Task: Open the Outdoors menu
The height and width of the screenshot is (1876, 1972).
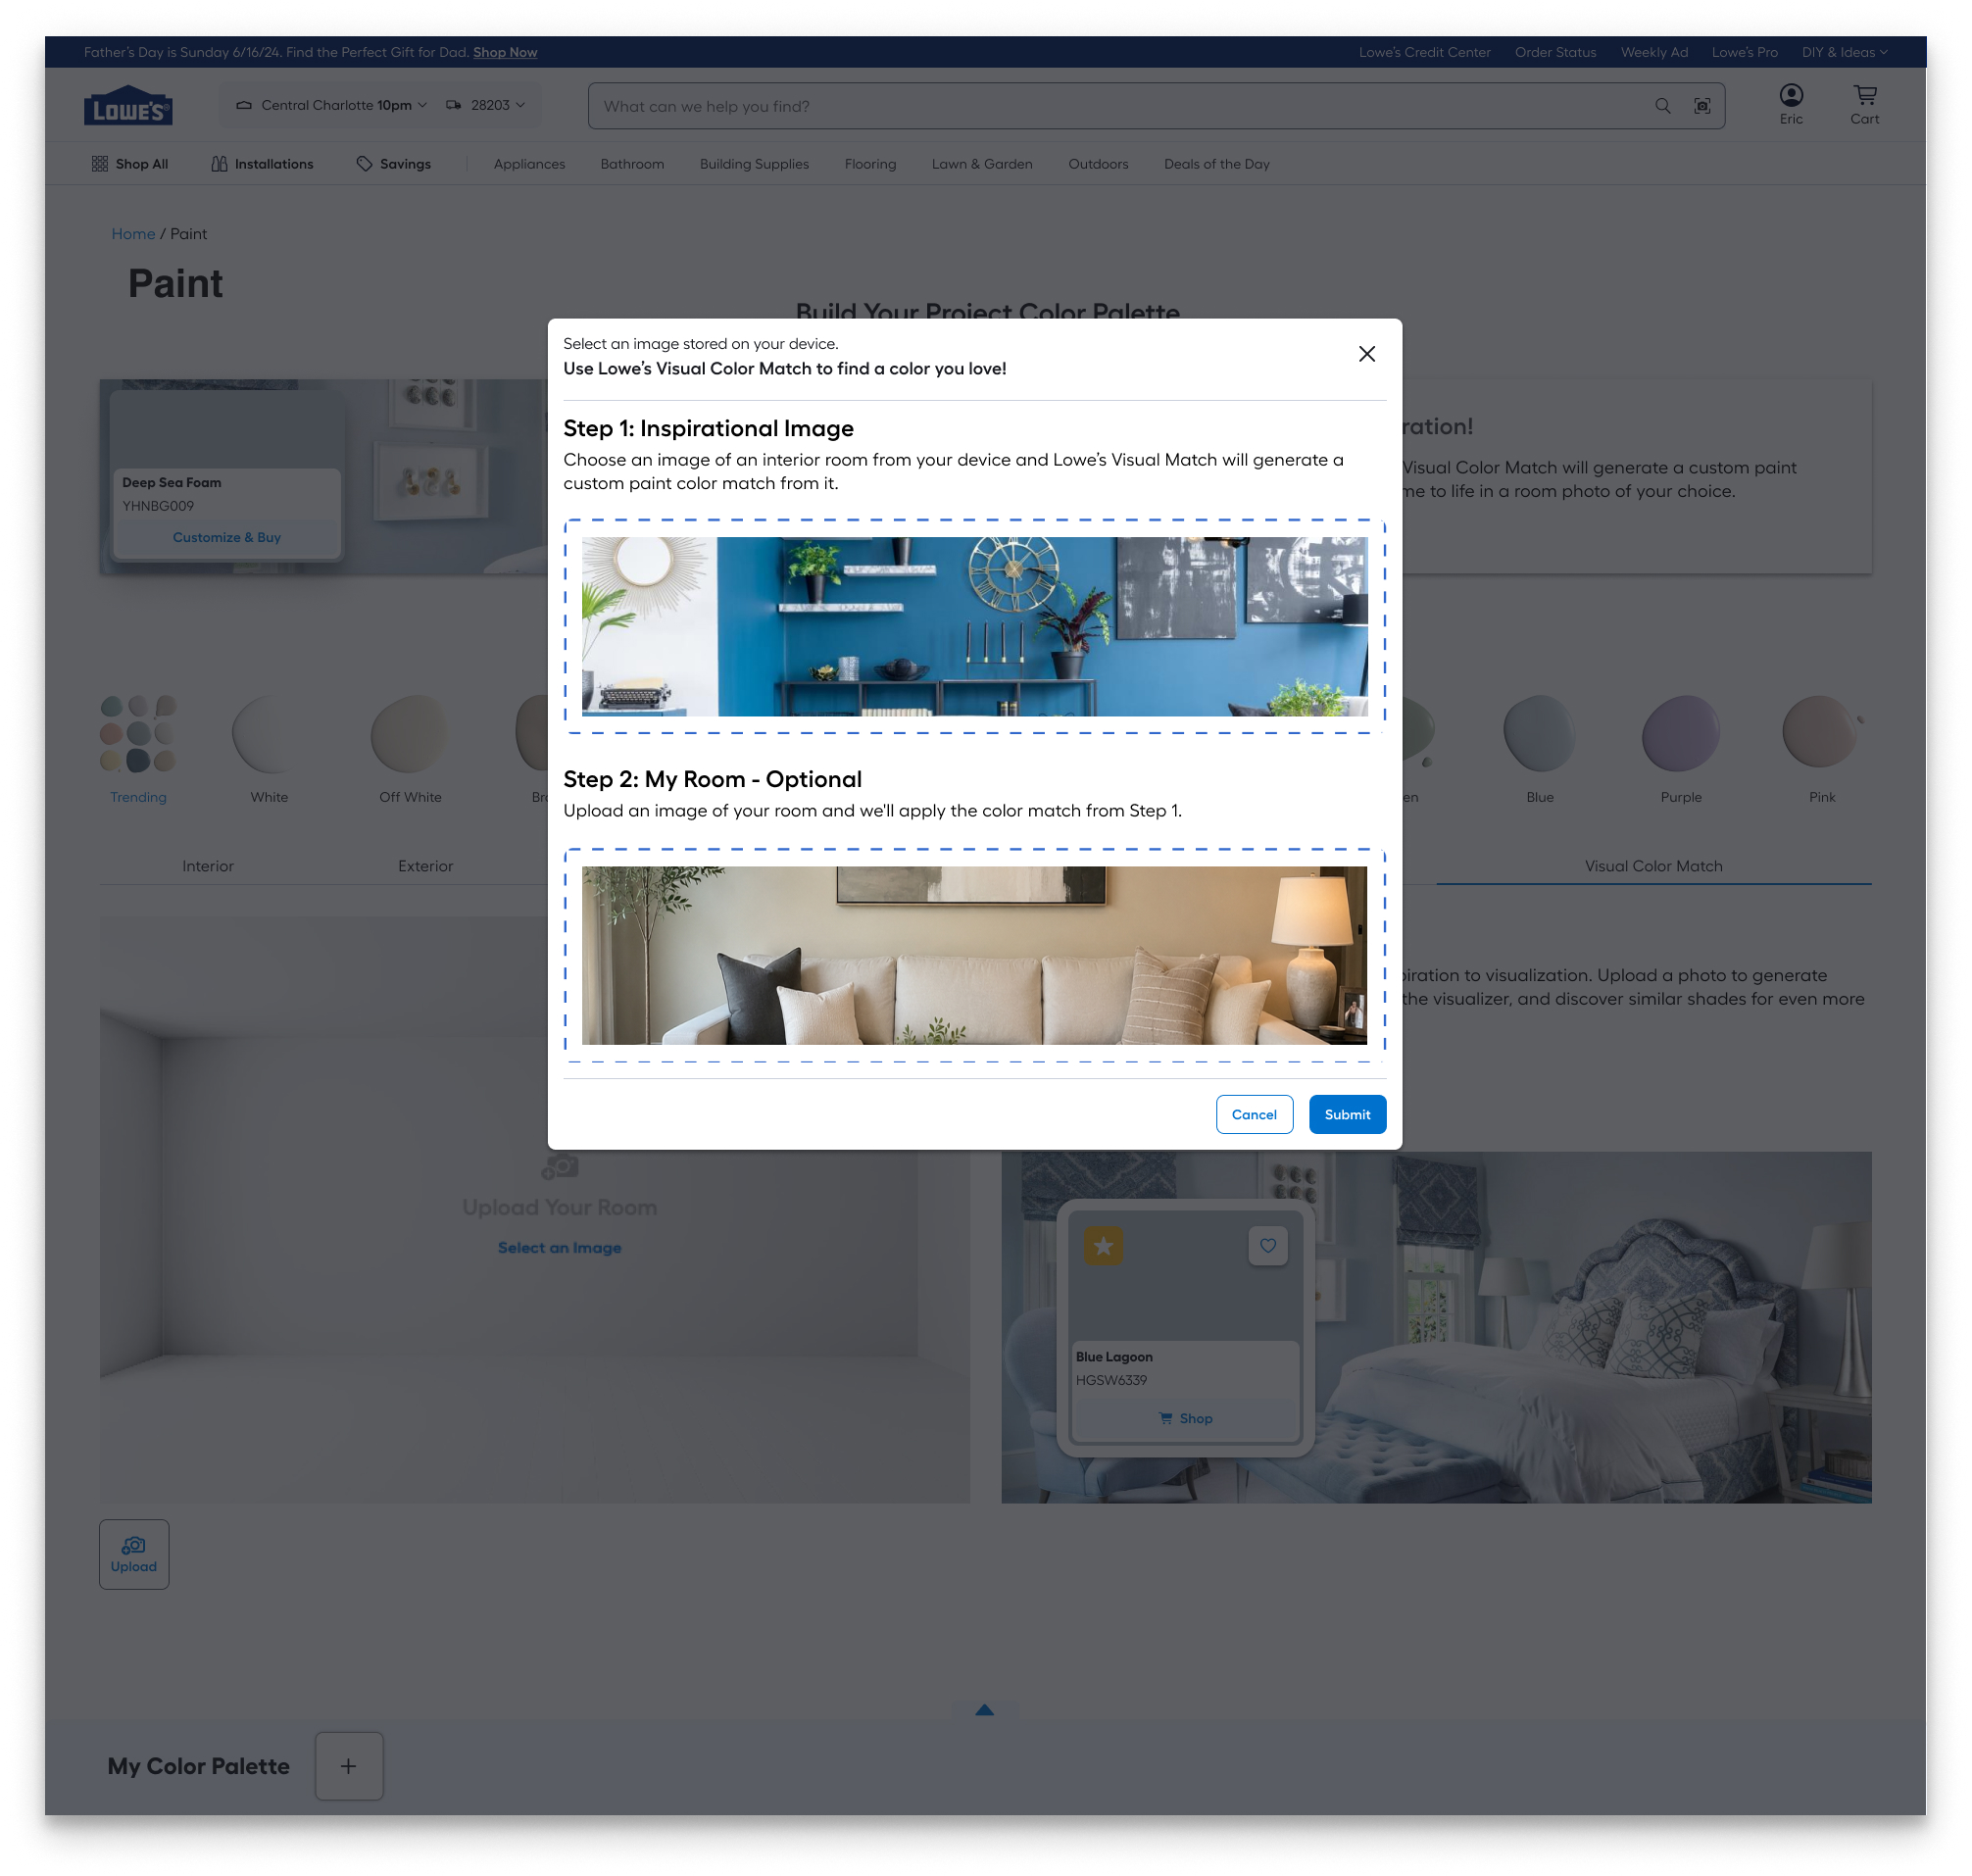Action: (x=1098, y=164)
